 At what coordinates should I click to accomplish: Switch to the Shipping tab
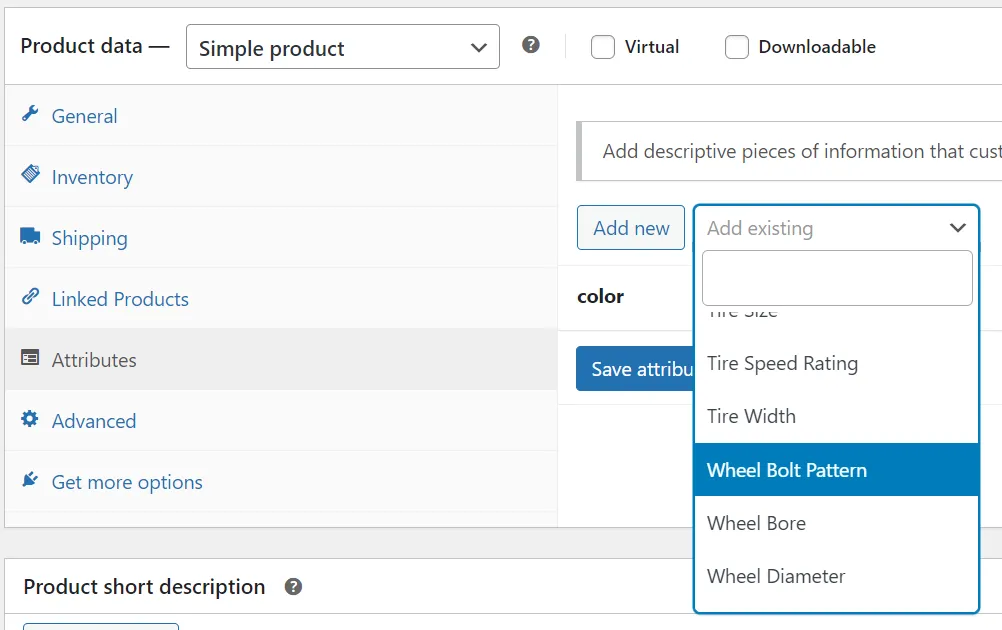[x=90, y=238]
